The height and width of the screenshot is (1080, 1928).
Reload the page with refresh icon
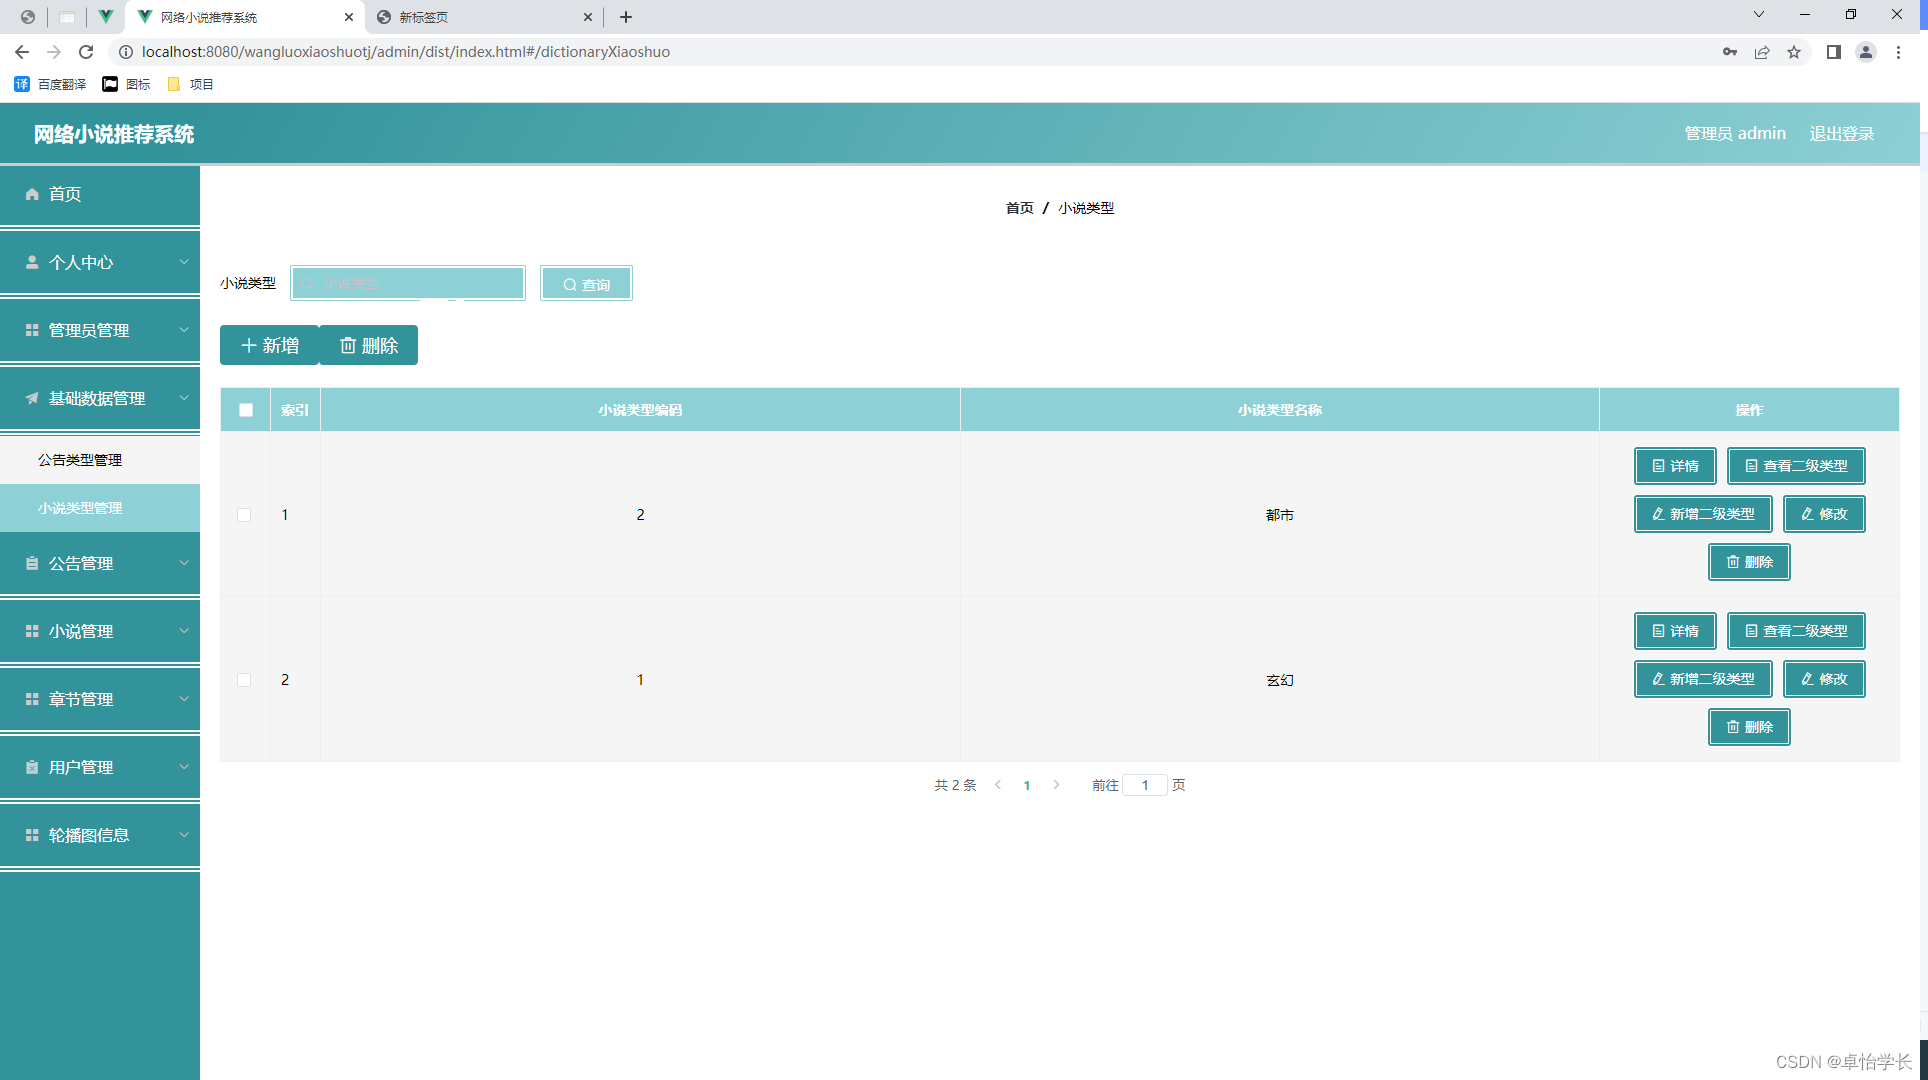coord(86,52)
